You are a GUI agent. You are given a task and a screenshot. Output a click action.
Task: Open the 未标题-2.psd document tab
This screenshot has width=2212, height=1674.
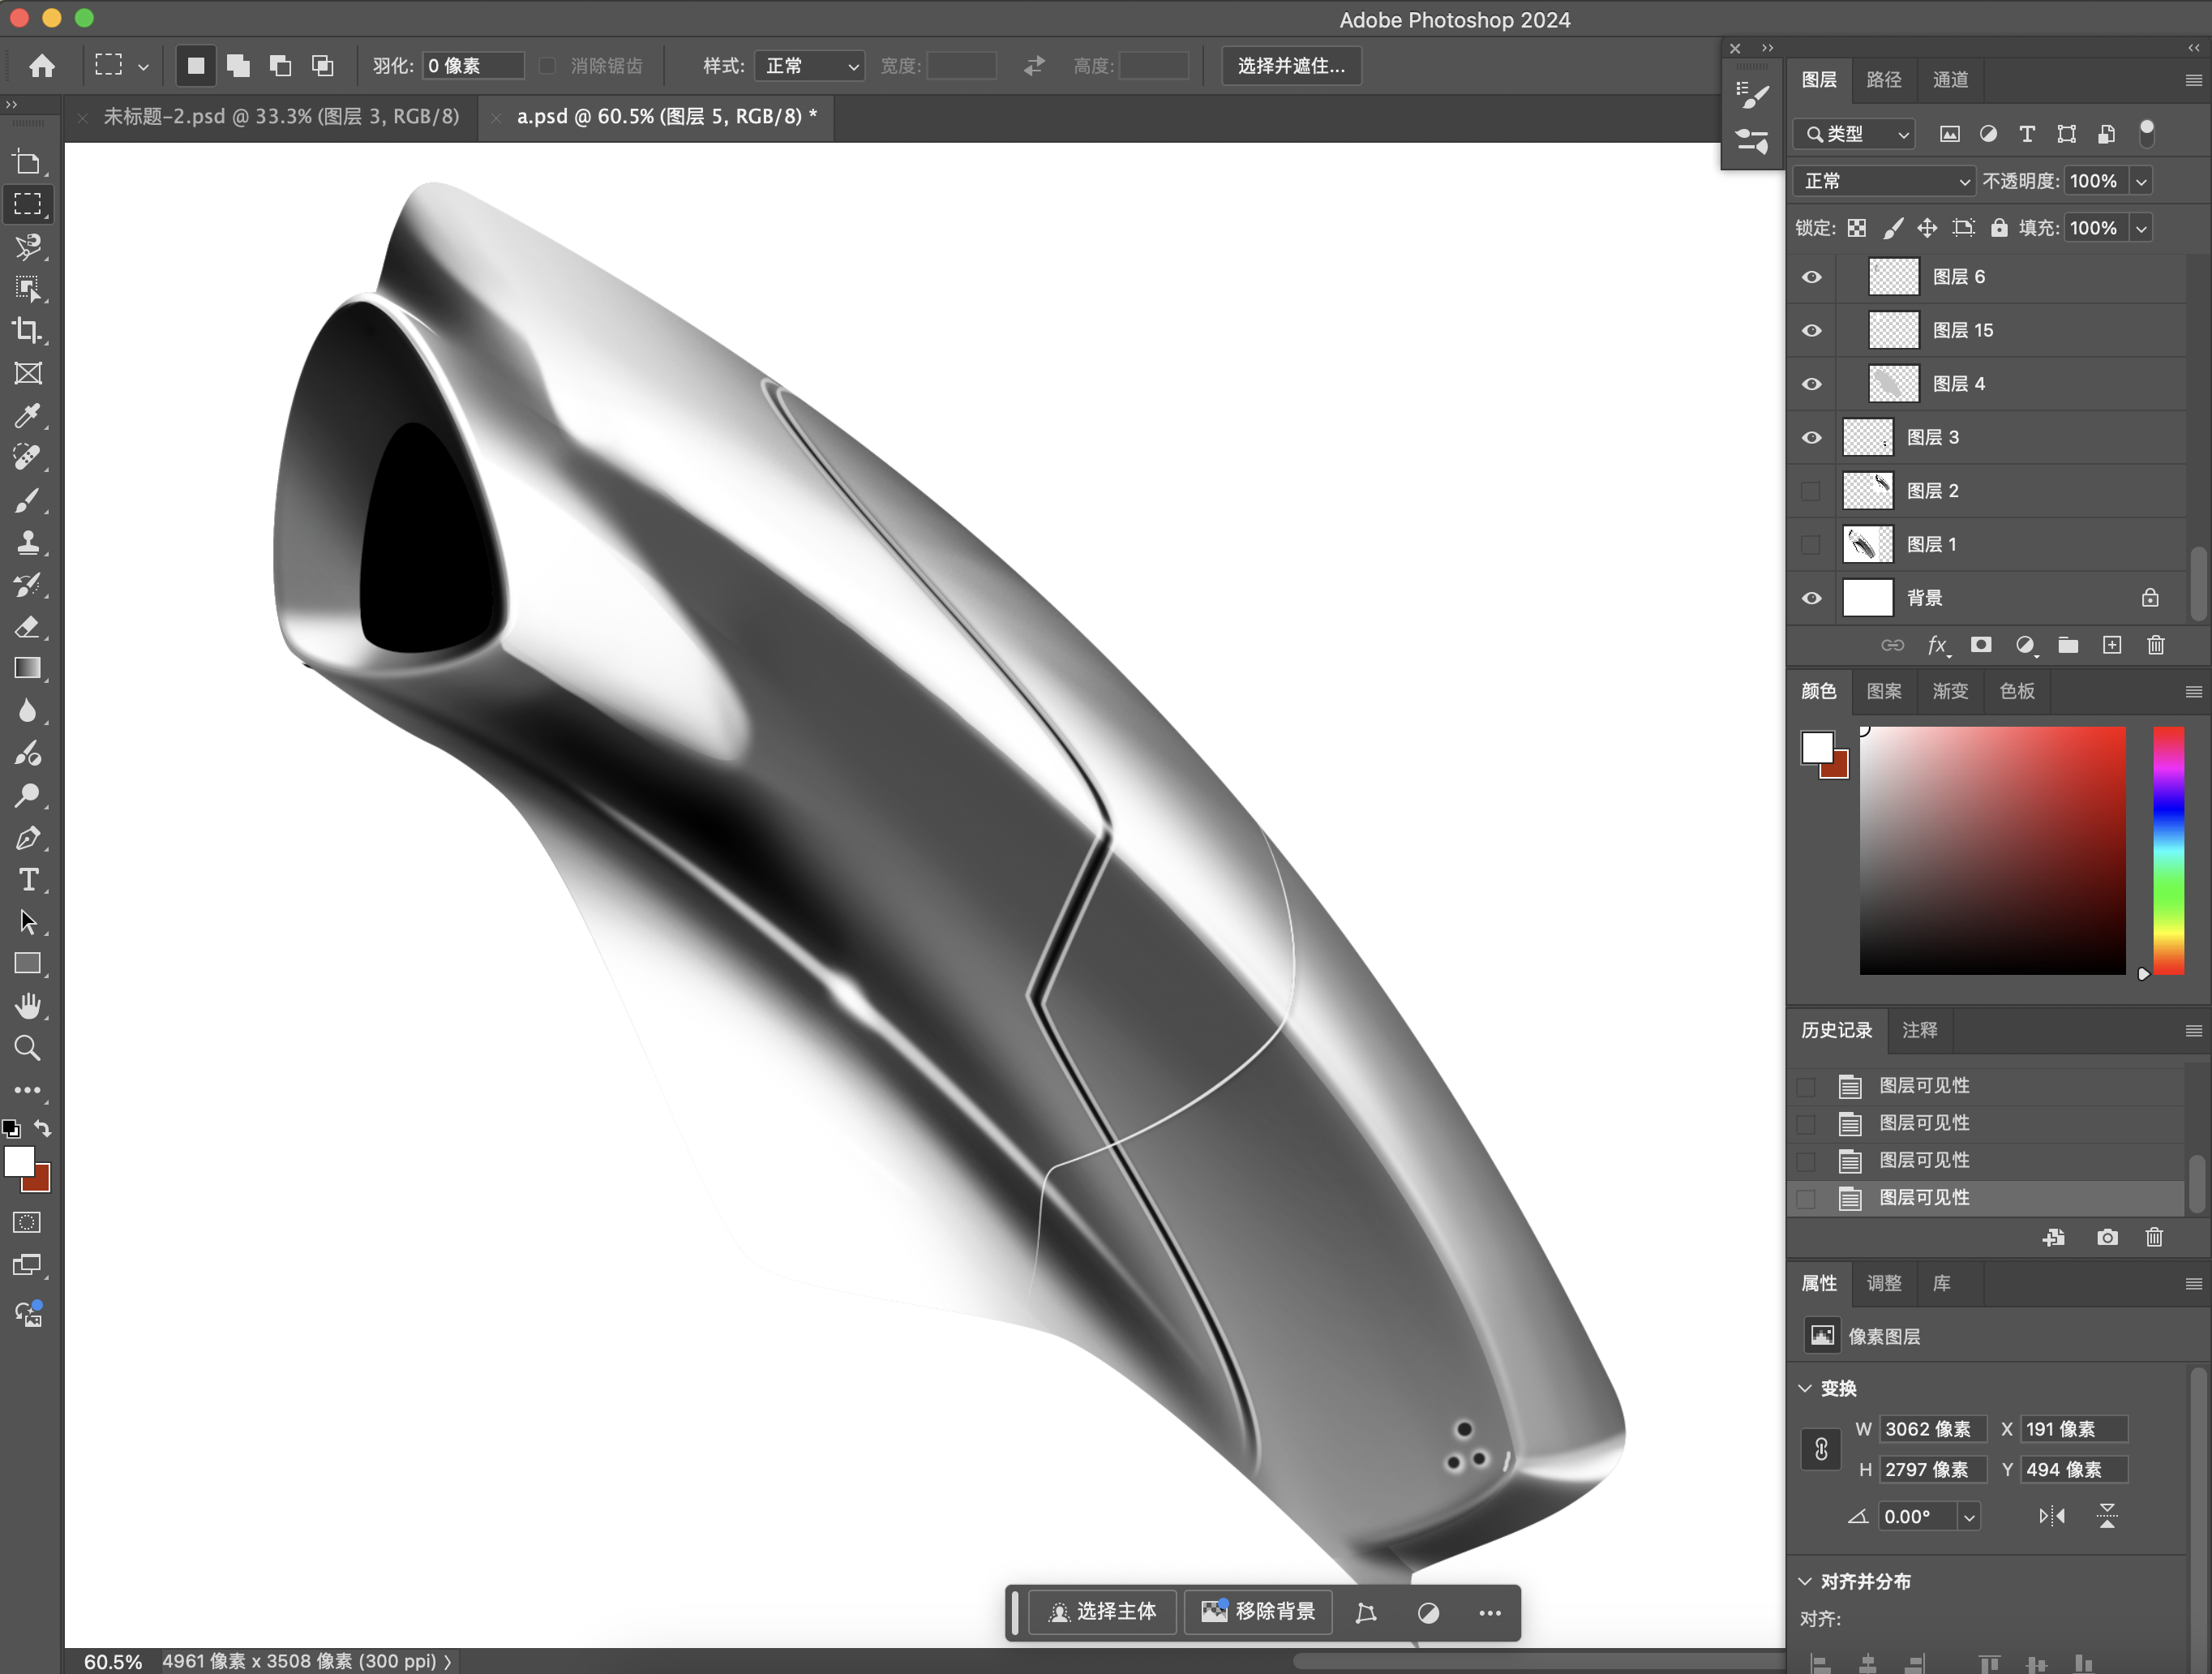tap(281, 117)
